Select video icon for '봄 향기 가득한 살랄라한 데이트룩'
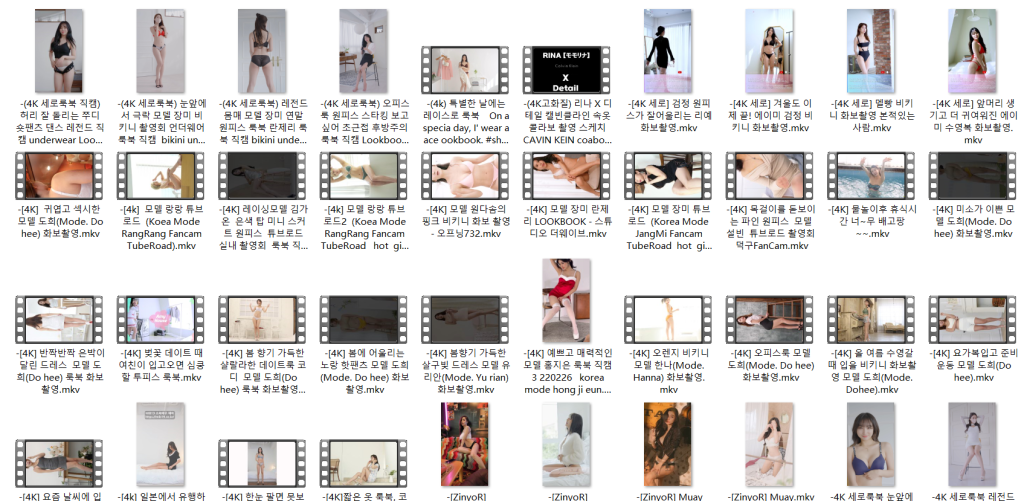The height and width of the screenshot is (501, 1024). click(262, 319)
